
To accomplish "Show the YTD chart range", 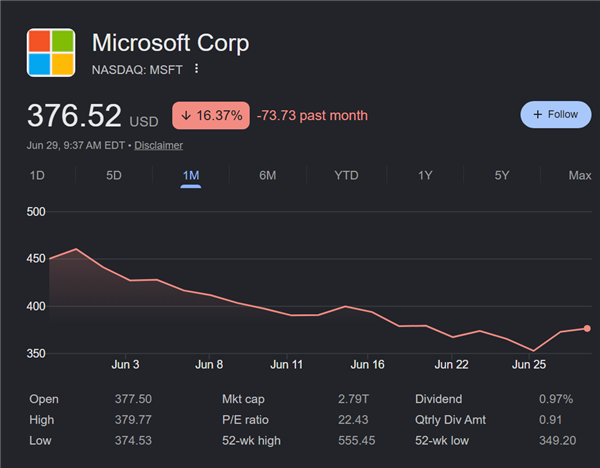I will [346, 175].
